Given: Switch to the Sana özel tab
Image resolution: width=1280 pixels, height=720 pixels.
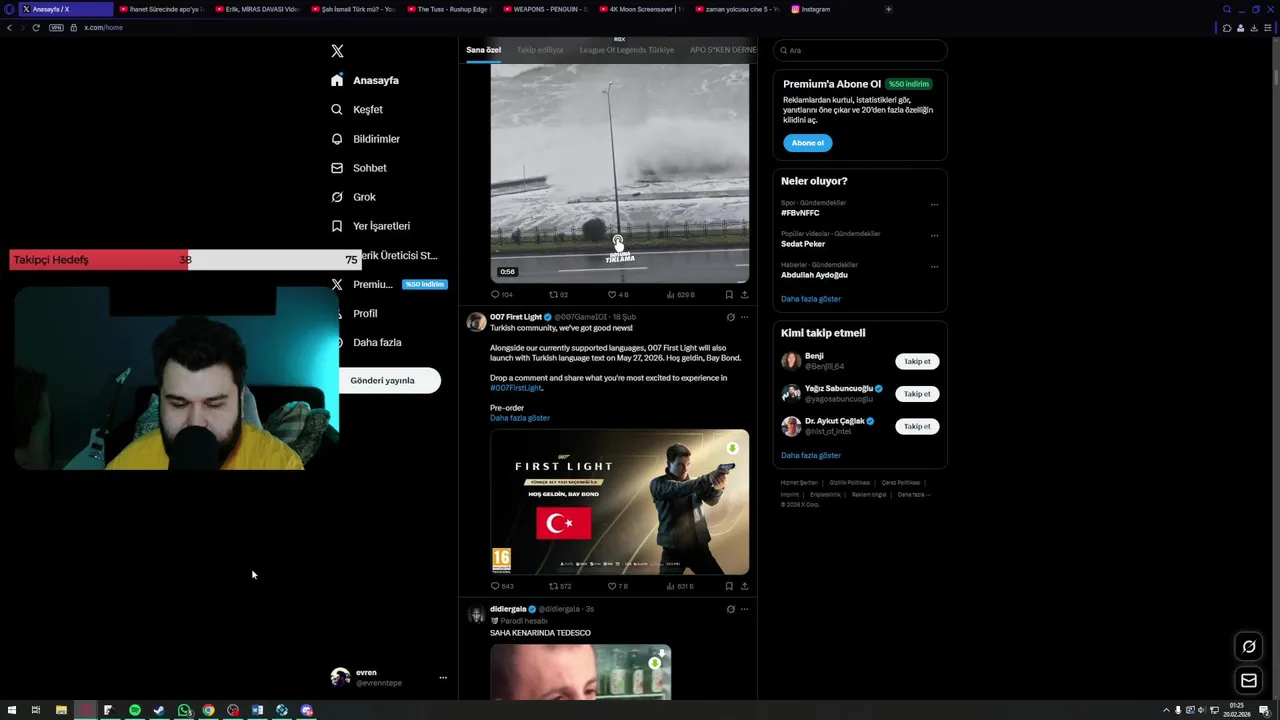Looking at the screenshot, I should [483, 50].
